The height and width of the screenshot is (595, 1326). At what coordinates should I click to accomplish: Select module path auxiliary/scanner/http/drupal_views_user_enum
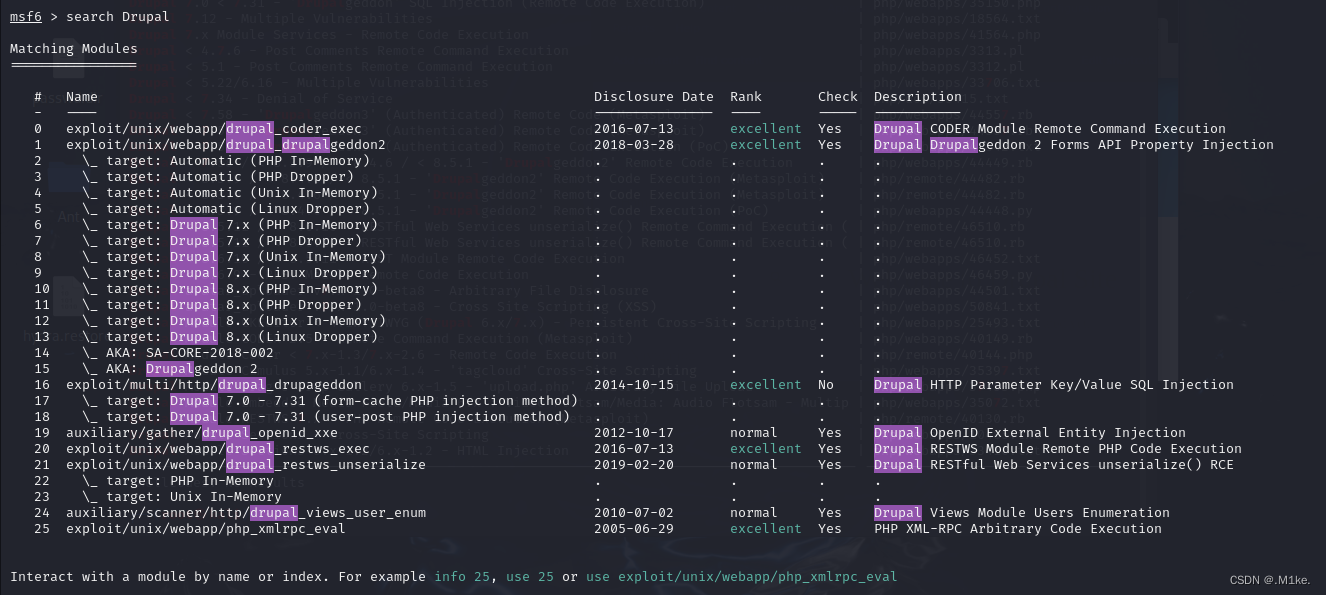tap(246, 513)
